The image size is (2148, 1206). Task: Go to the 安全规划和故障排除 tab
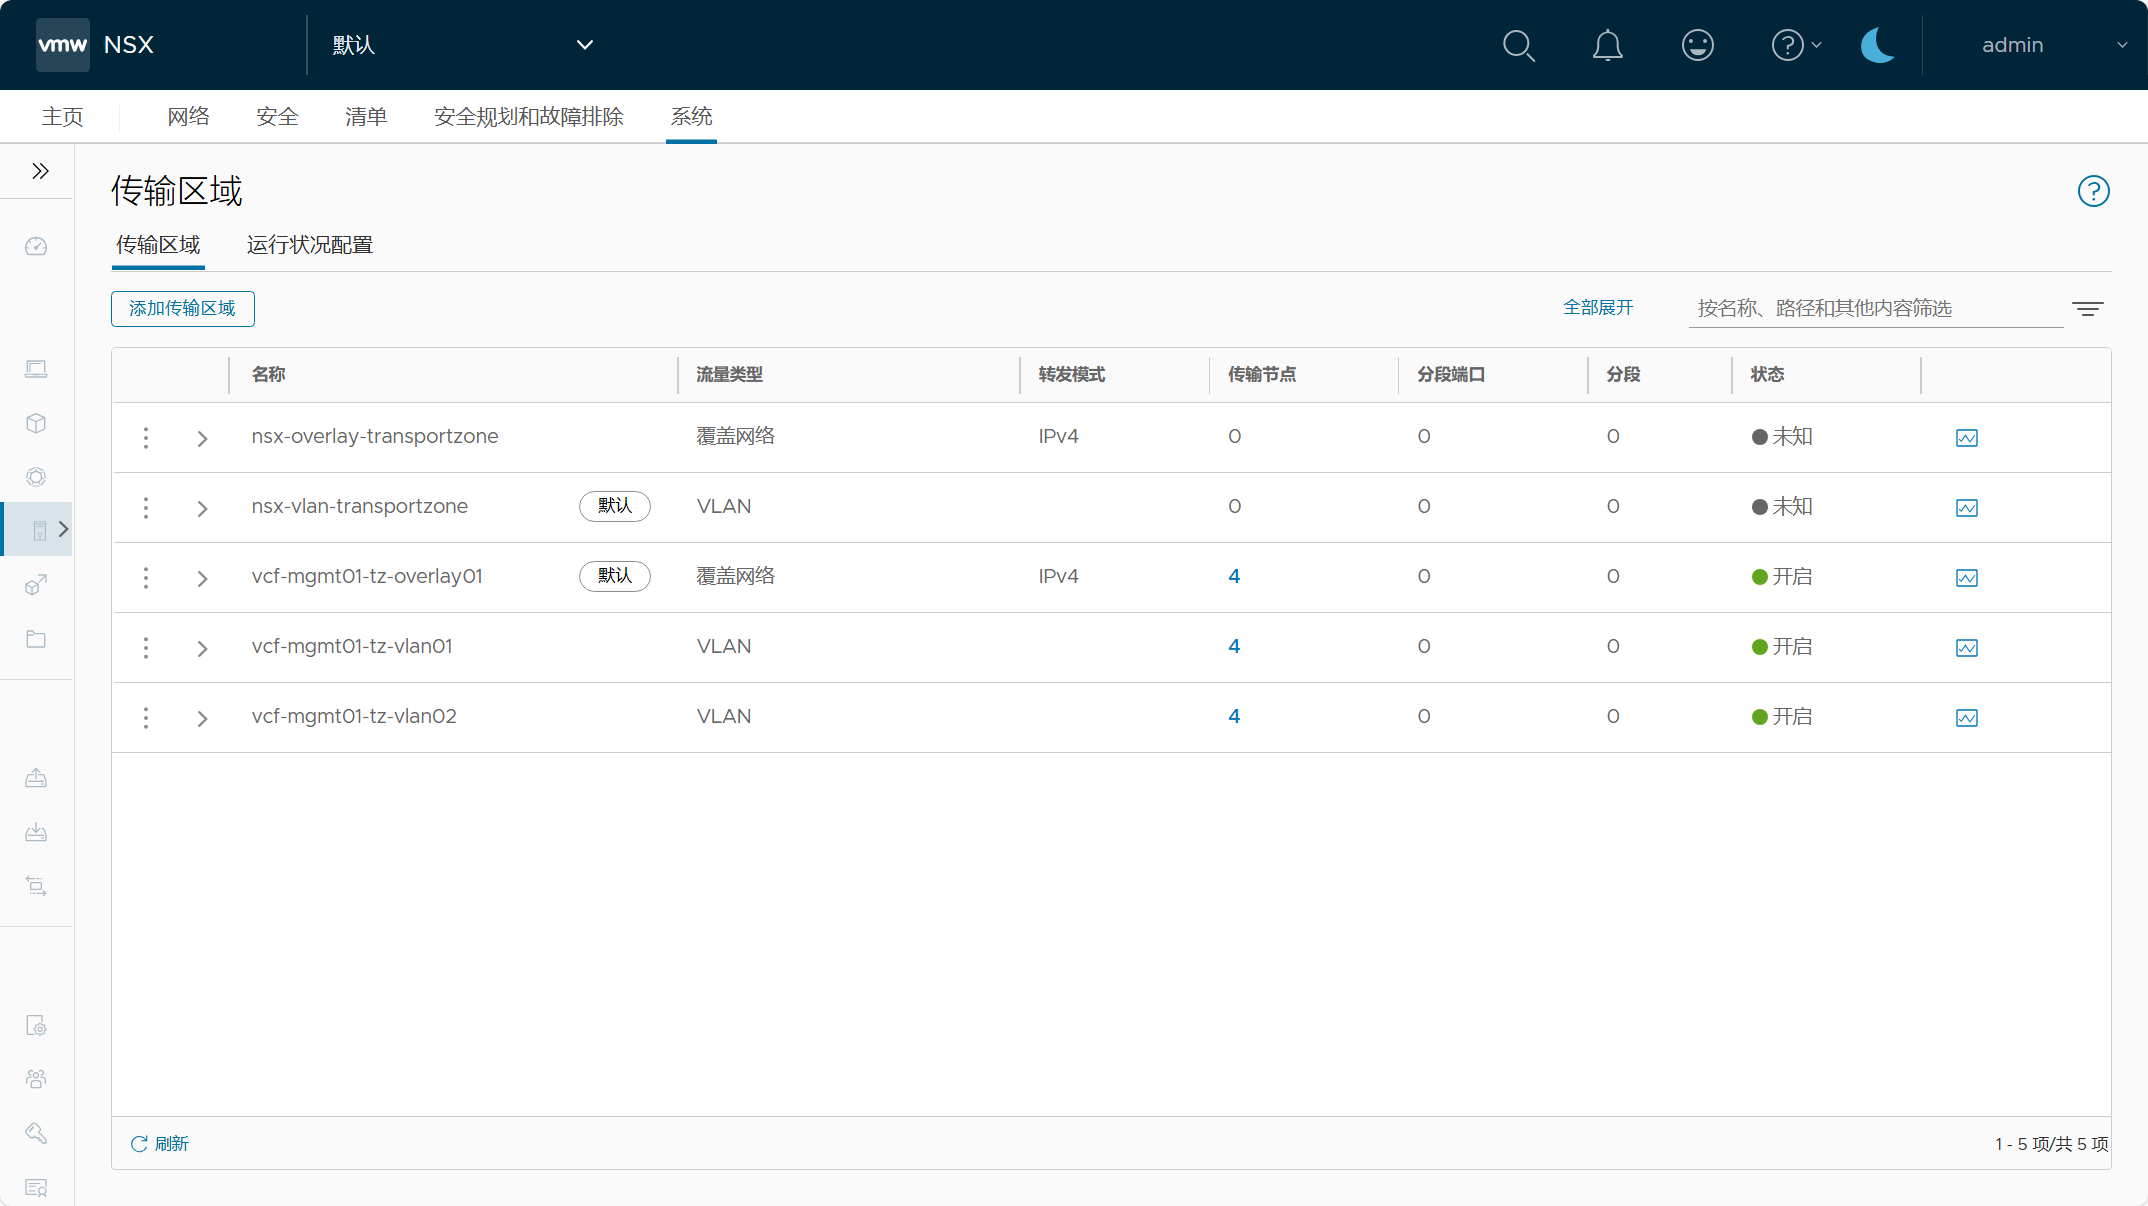[x=529, y=117]
